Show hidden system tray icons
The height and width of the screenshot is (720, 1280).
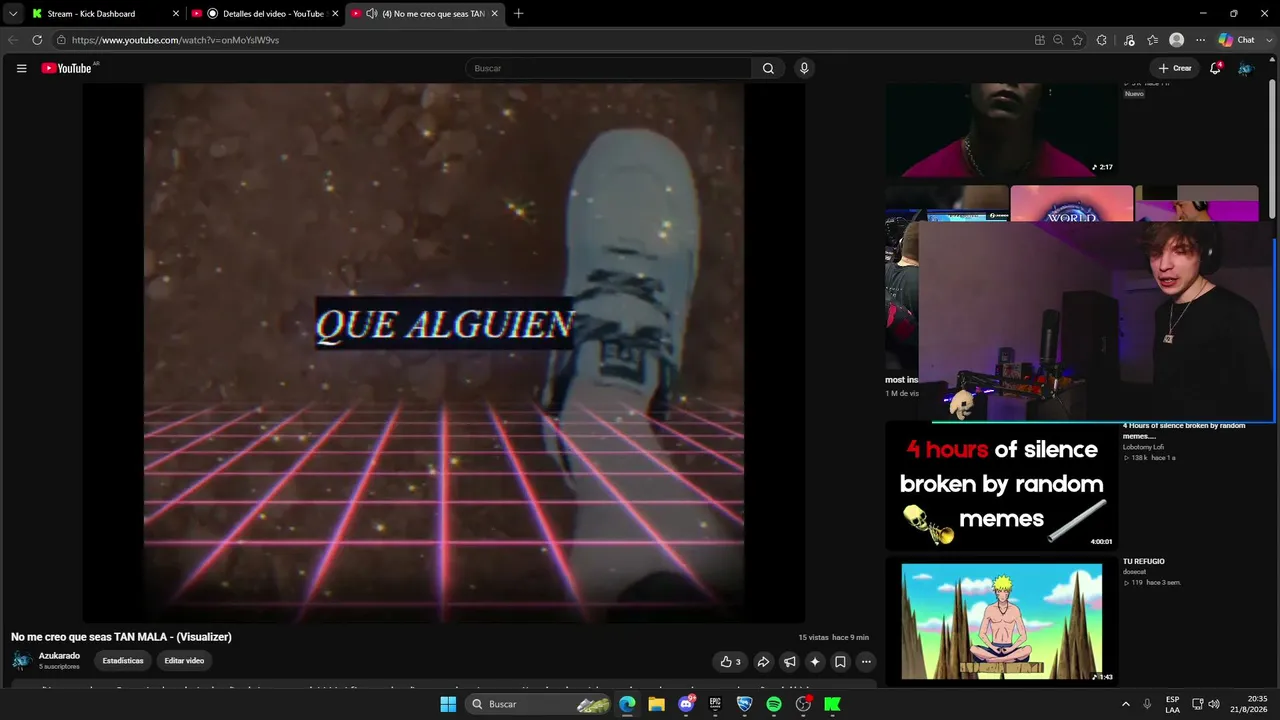[x=1125, y=704]
